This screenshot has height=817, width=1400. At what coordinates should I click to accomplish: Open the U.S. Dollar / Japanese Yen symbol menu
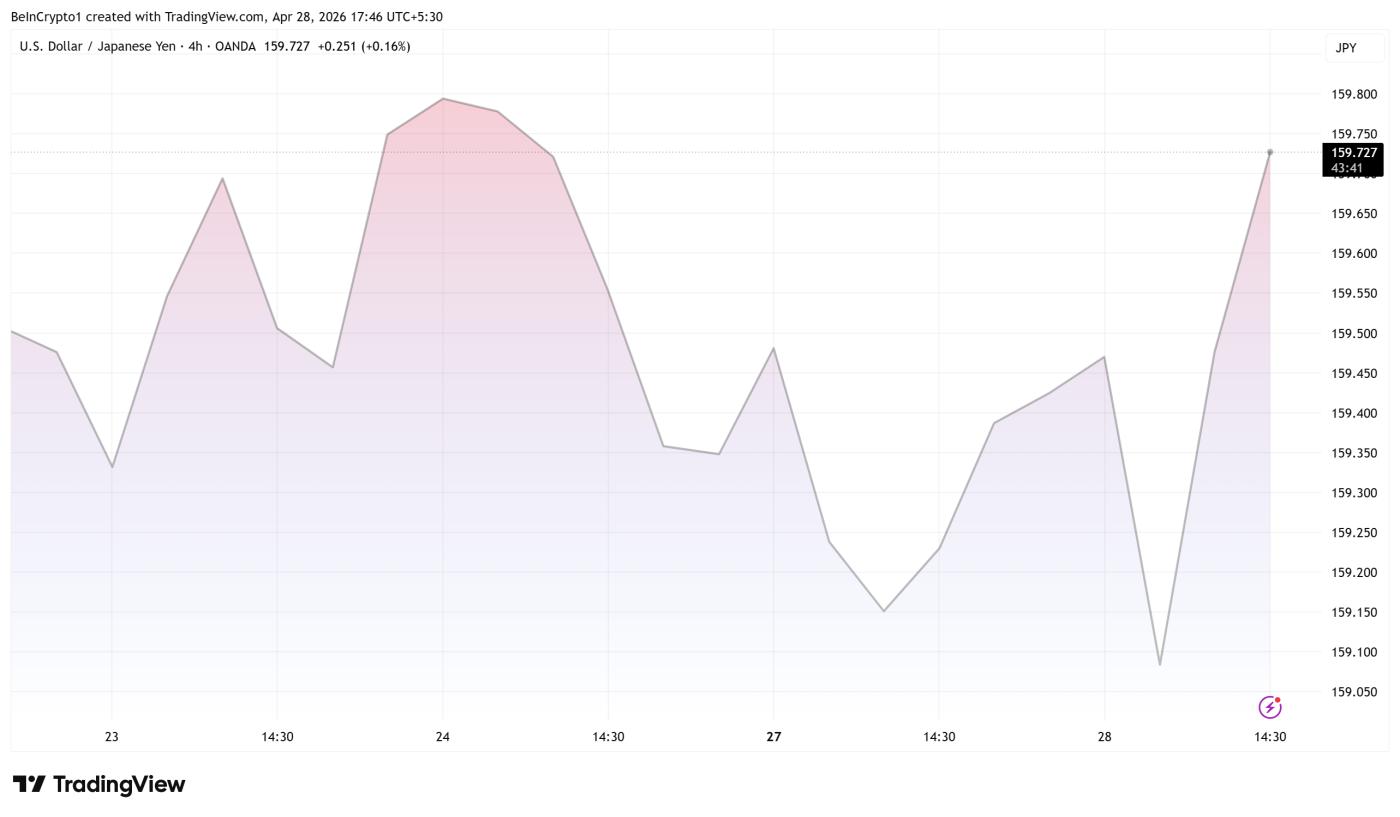[x=100, y=46]
